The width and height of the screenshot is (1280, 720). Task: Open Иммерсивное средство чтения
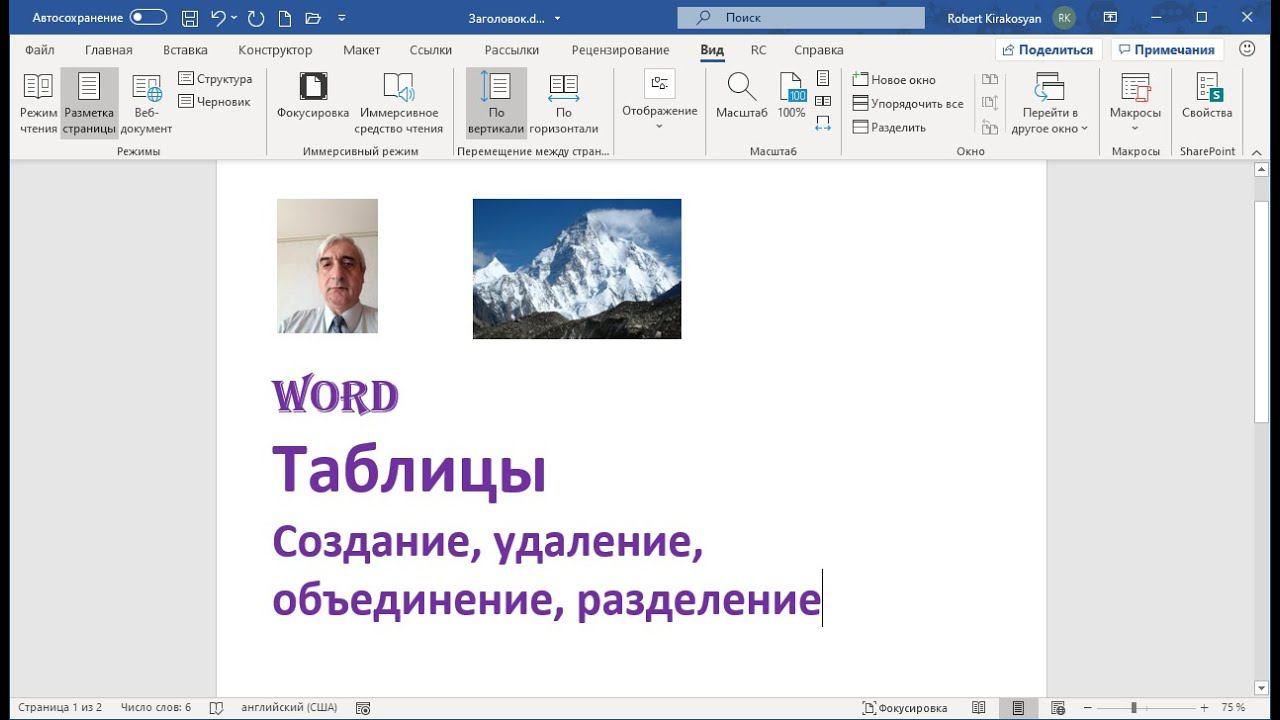click(x=399, y=103)
